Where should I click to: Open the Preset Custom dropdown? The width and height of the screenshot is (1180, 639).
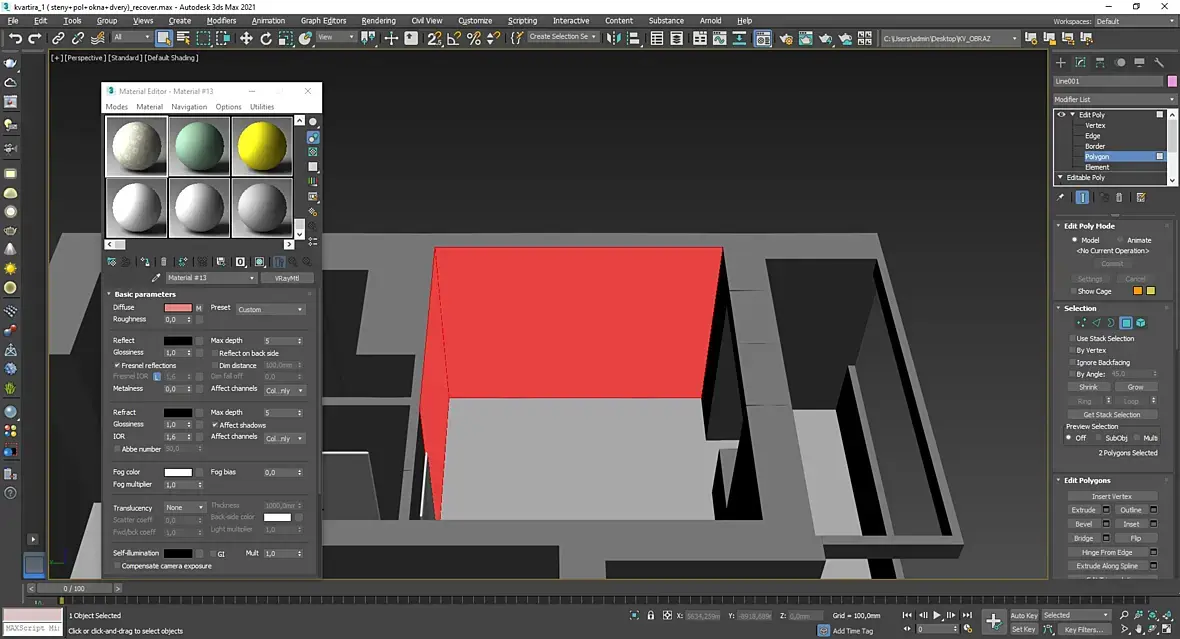(270, 309)
